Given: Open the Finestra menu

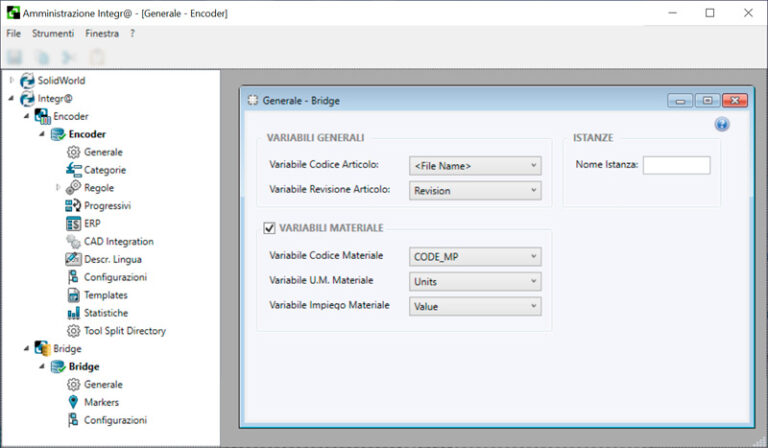Looking at the screenshot, I should (102, 33).
